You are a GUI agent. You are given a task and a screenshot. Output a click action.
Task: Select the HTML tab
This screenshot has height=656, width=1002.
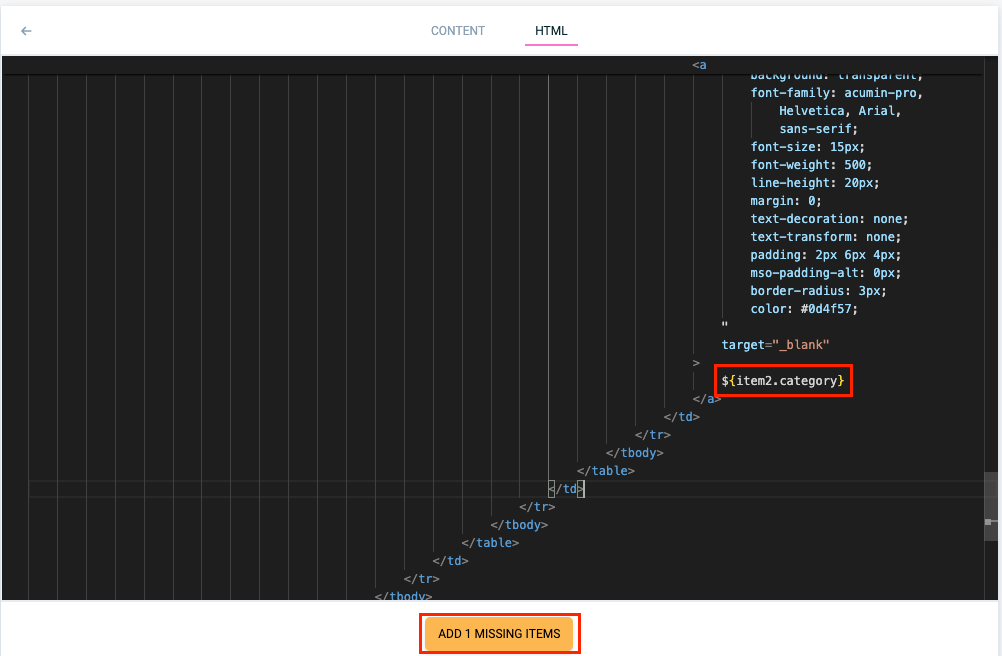coord(551,31)
